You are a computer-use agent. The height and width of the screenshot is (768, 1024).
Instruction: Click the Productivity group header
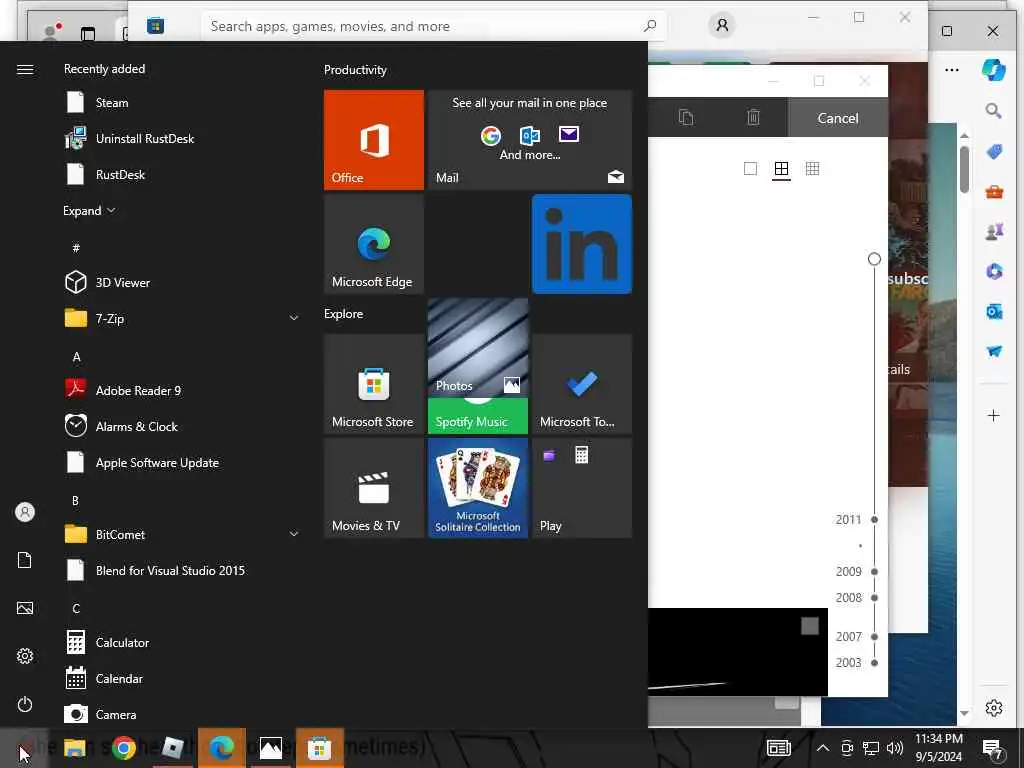point(355,70)
